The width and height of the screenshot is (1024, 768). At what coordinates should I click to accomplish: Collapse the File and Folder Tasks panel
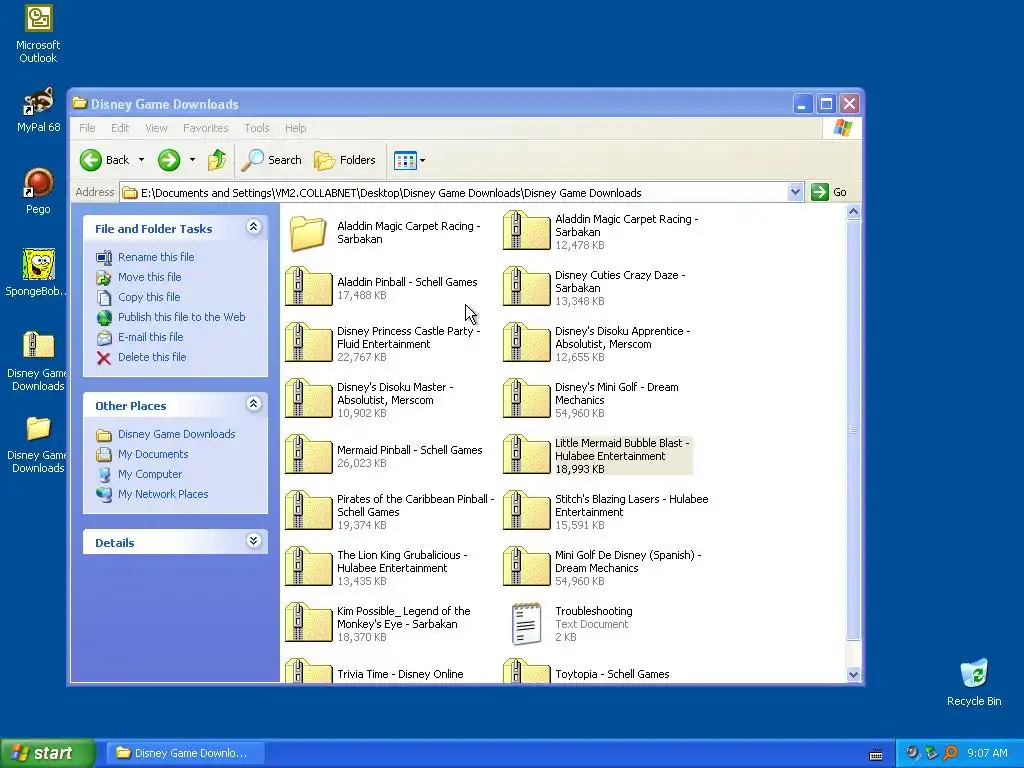point(253,227)
